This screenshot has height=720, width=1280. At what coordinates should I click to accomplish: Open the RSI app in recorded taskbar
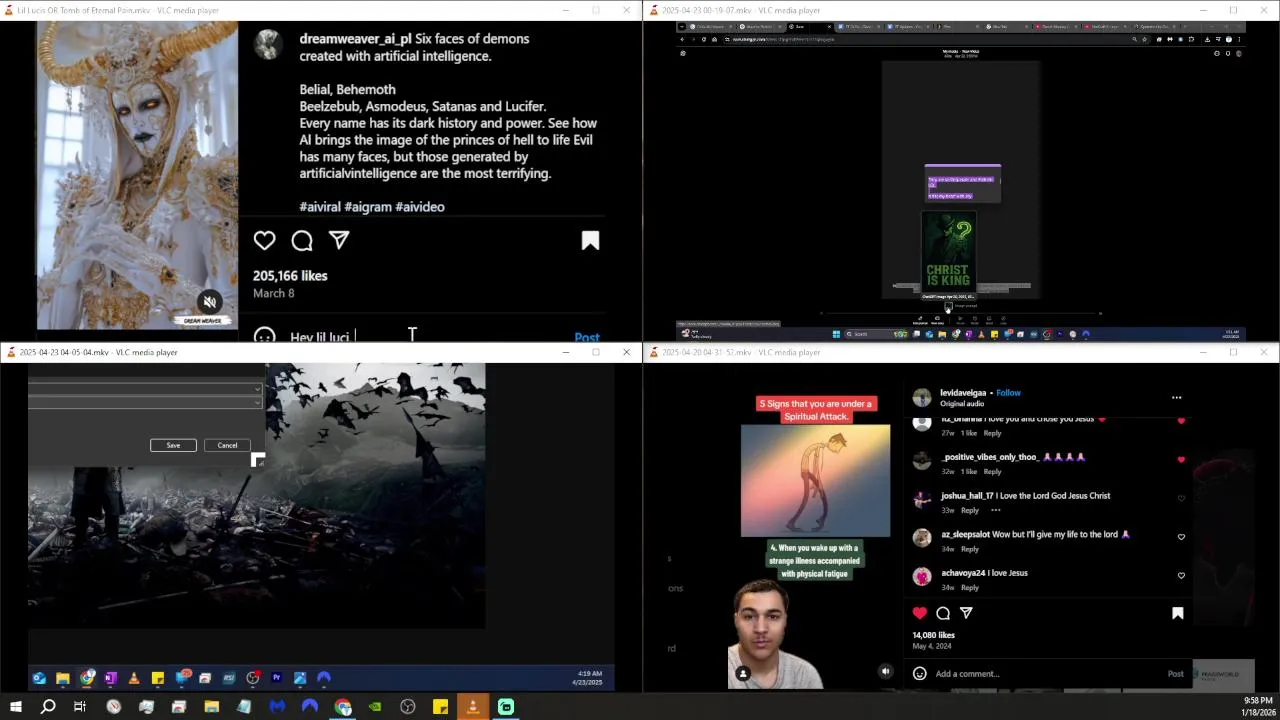[229, 678]
